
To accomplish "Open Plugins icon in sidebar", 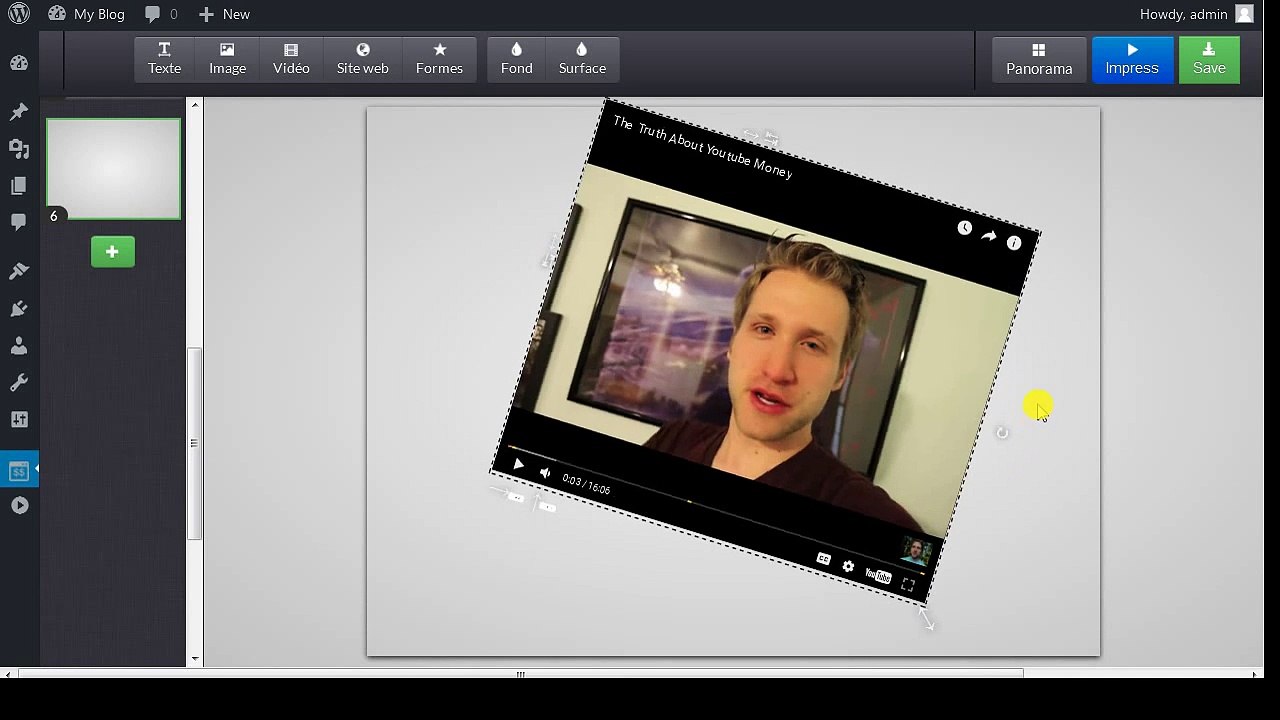I will (x=19, y=308).
